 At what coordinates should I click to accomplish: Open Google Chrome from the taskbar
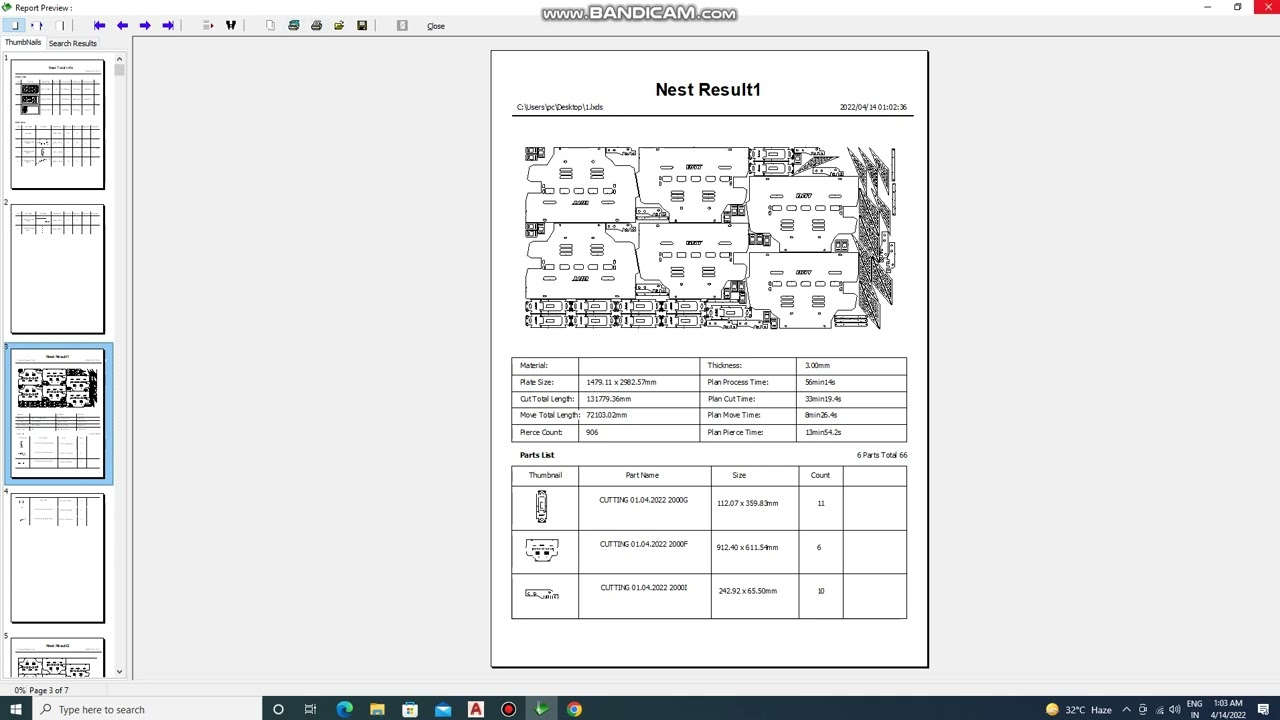(x=574, y=709)
